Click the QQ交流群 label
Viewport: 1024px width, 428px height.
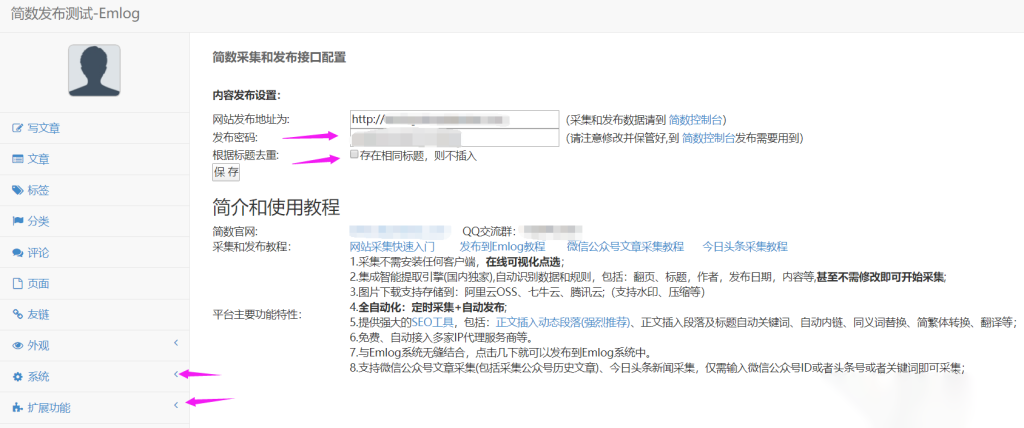click(490, 231)
